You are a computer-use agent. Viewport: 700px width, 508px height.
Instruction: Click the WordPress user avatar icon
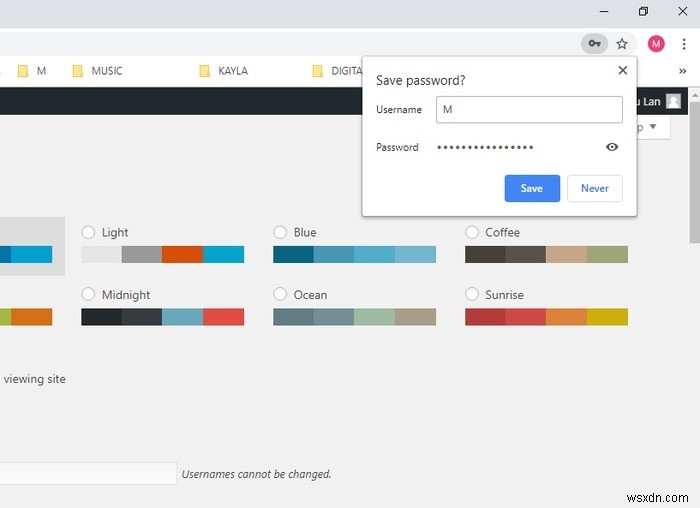(674, 101)
